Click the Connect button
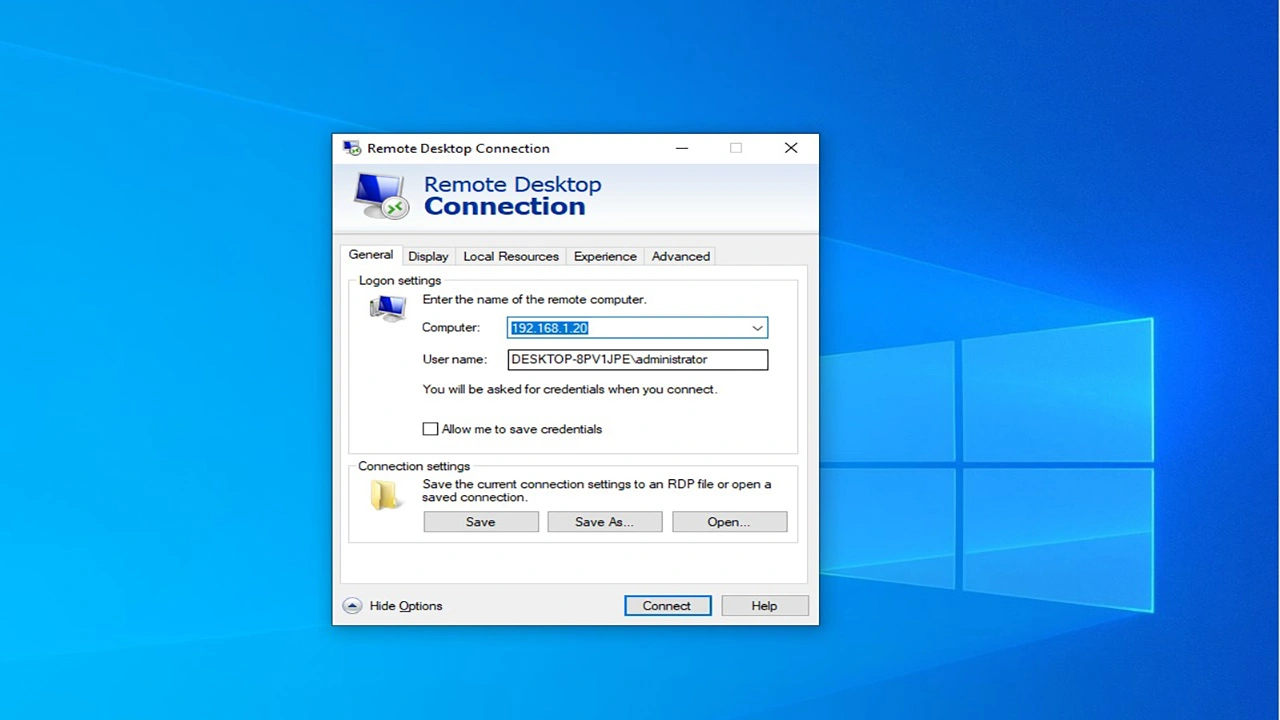 (667, 606)
